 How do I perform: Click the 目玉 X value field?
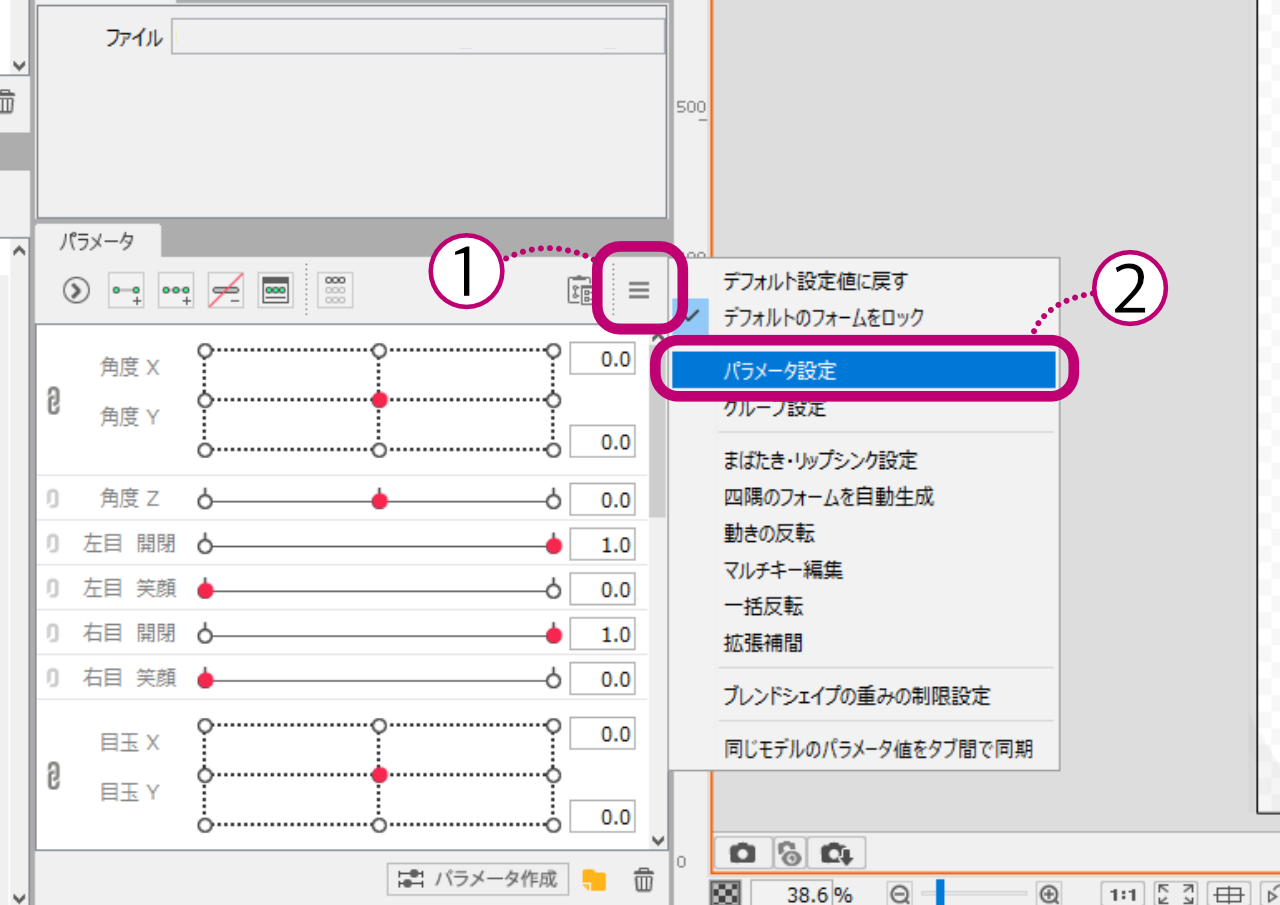(x=602, y=734)
